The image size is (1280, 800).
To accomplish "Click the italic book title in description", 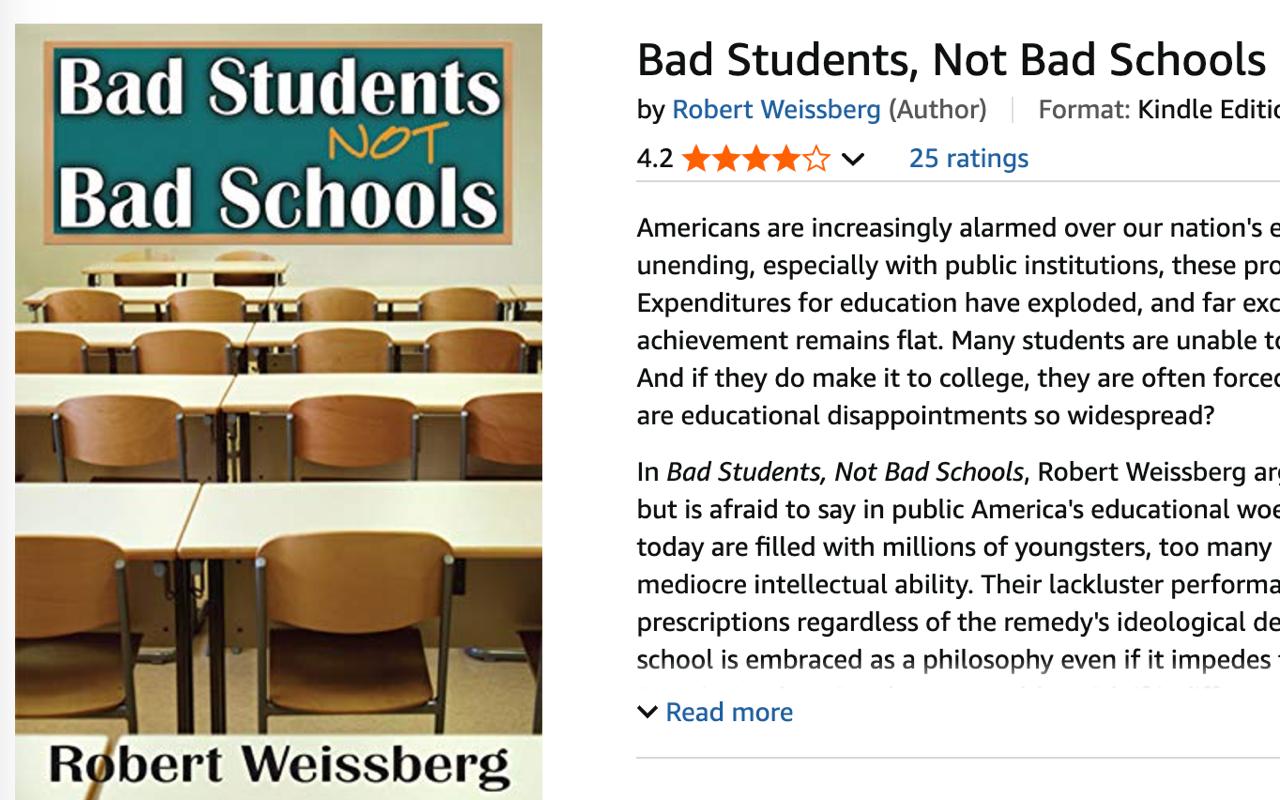I will point(845,472).
